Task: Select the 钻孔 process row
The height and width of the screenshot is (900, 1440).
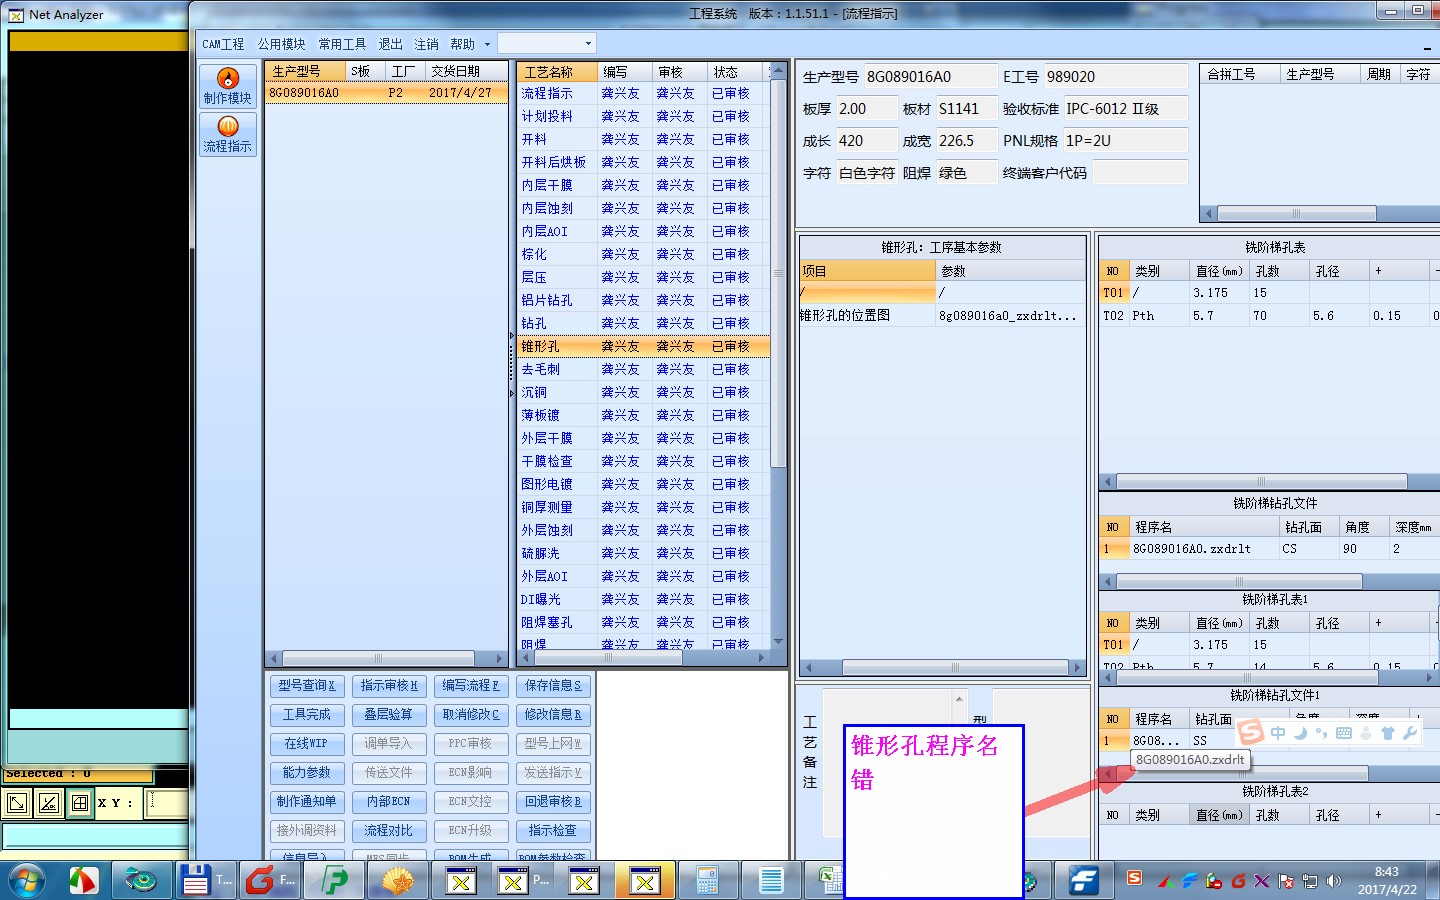Action: pos(643,323)
